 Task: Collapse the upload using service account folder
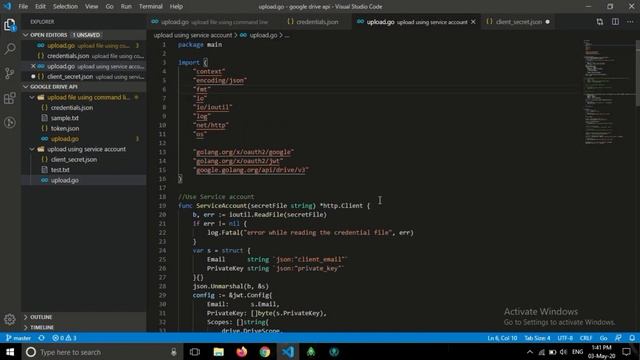click(x=84, y=149)
